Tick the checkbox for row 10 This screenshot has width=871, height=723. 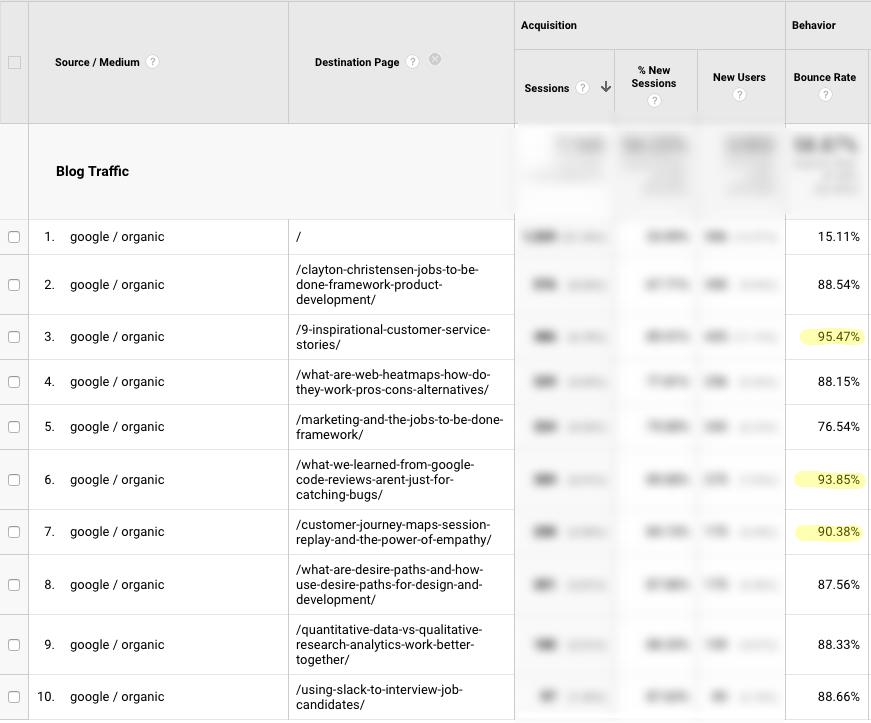tap(14, 697)
